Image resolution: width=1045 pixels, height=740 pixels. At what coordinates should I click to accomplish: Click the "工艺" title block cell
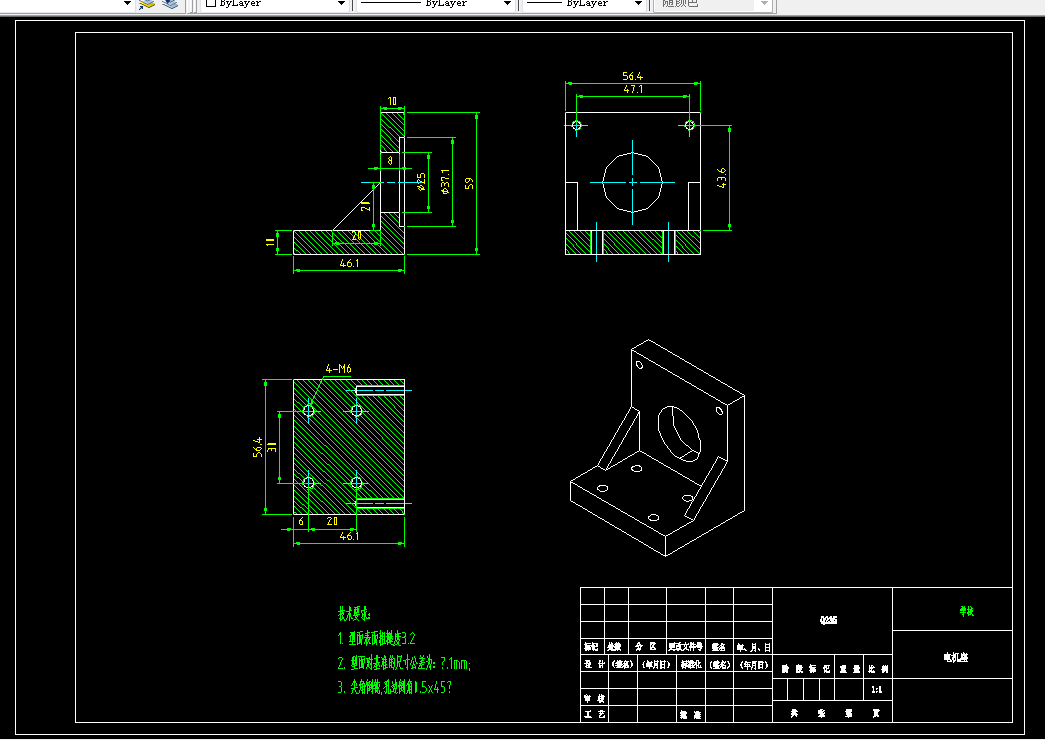tap(594, 714)
